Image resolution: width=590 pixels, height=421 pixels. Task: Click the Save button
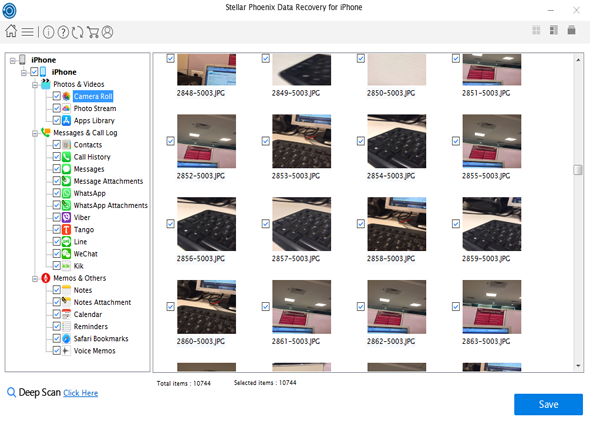[x=548, y=404]
